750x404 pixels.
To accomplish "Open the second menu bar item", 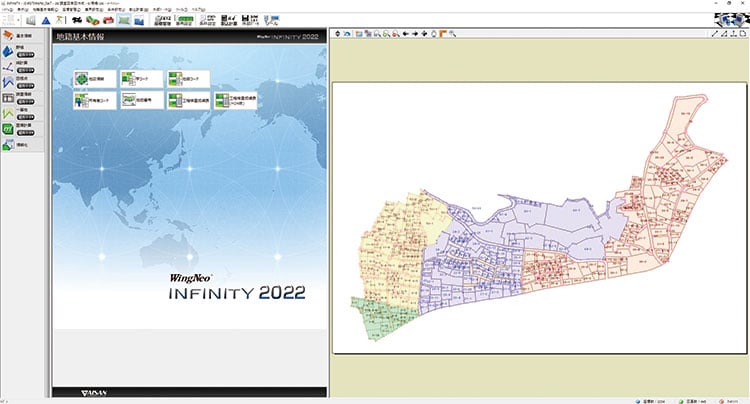I will [22, 10].
